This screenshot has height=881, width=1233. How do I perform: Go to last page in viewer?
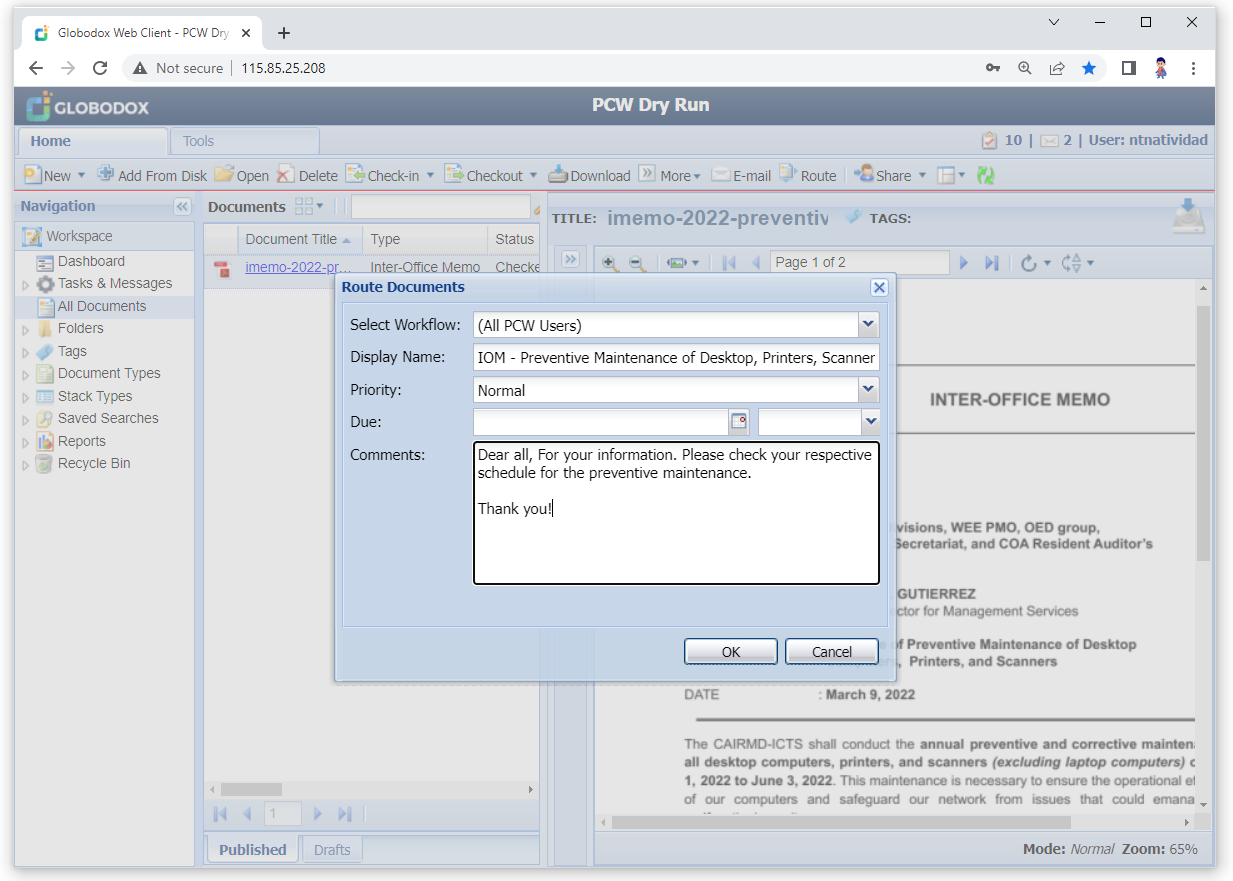[991, 263]
